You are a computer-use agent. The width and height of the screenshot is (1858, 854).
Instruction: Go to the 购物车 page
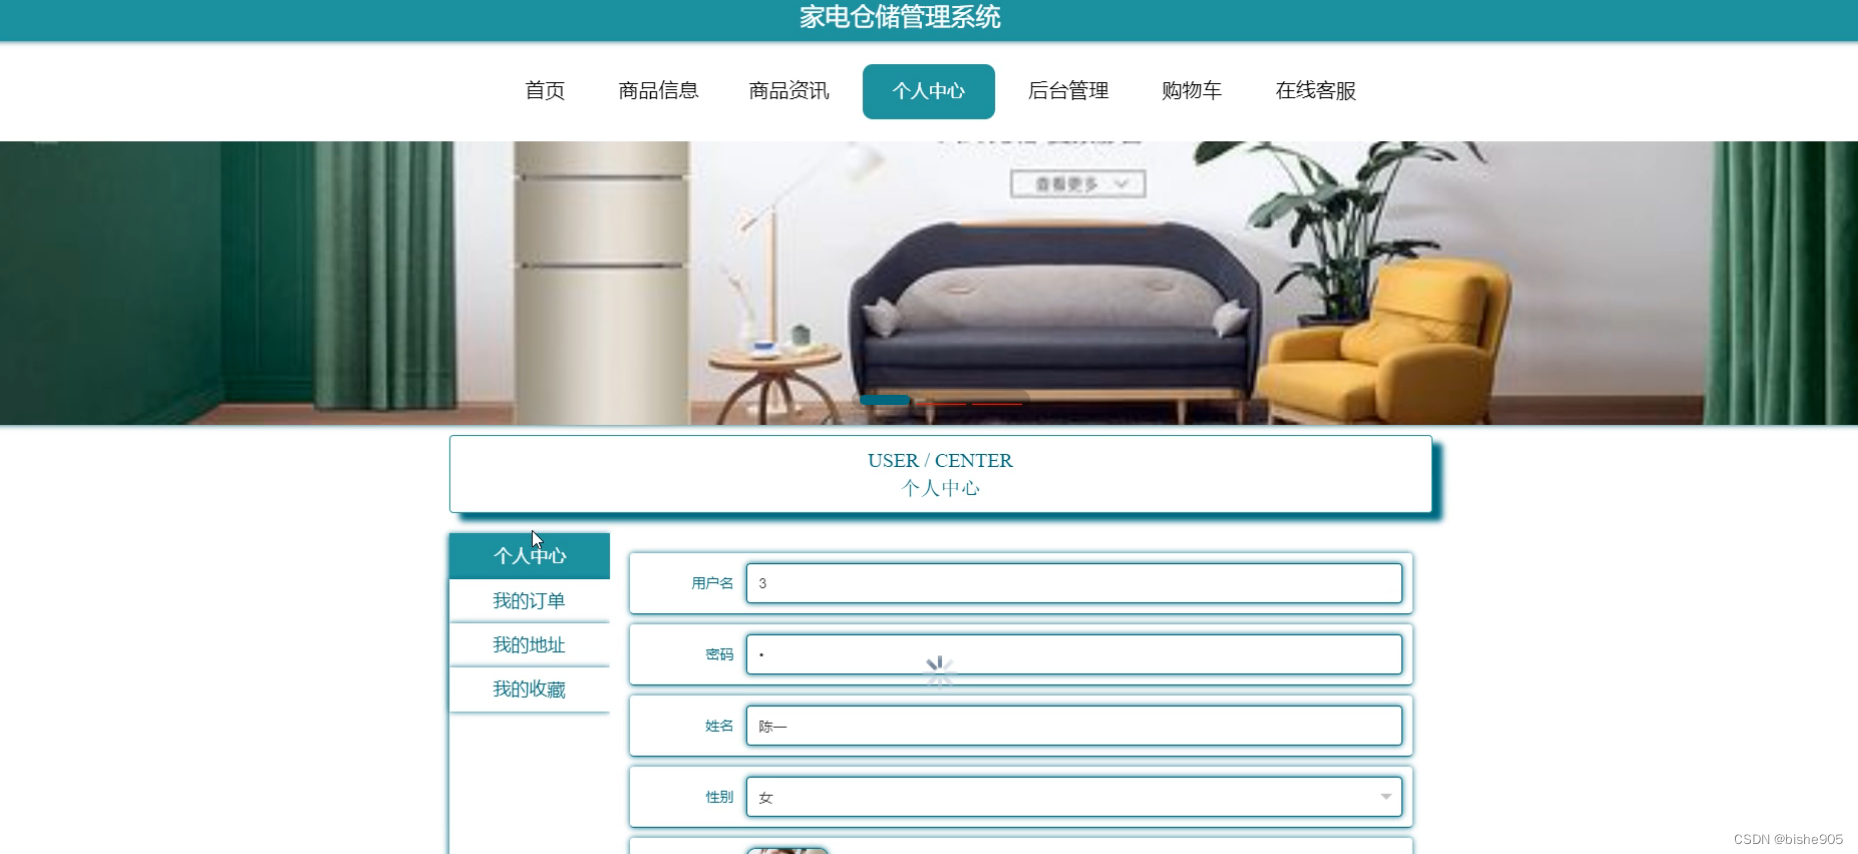click(1192, 91)
